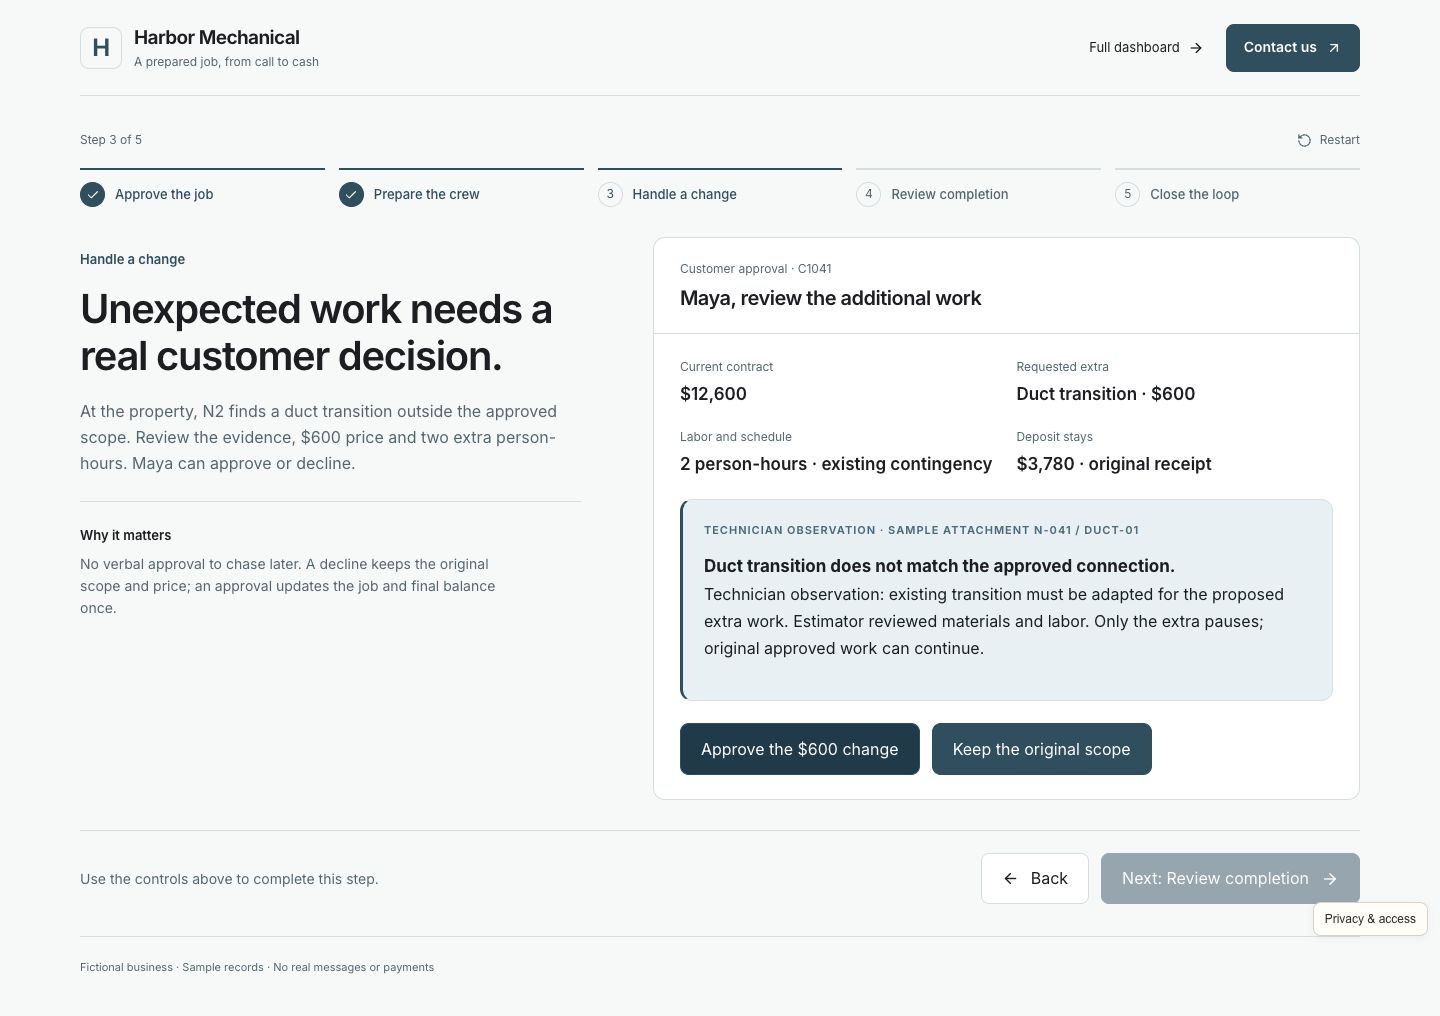This screenshot has width=1440, height=1016.
Task: Click the Requested extra label
Action: 1063,367
